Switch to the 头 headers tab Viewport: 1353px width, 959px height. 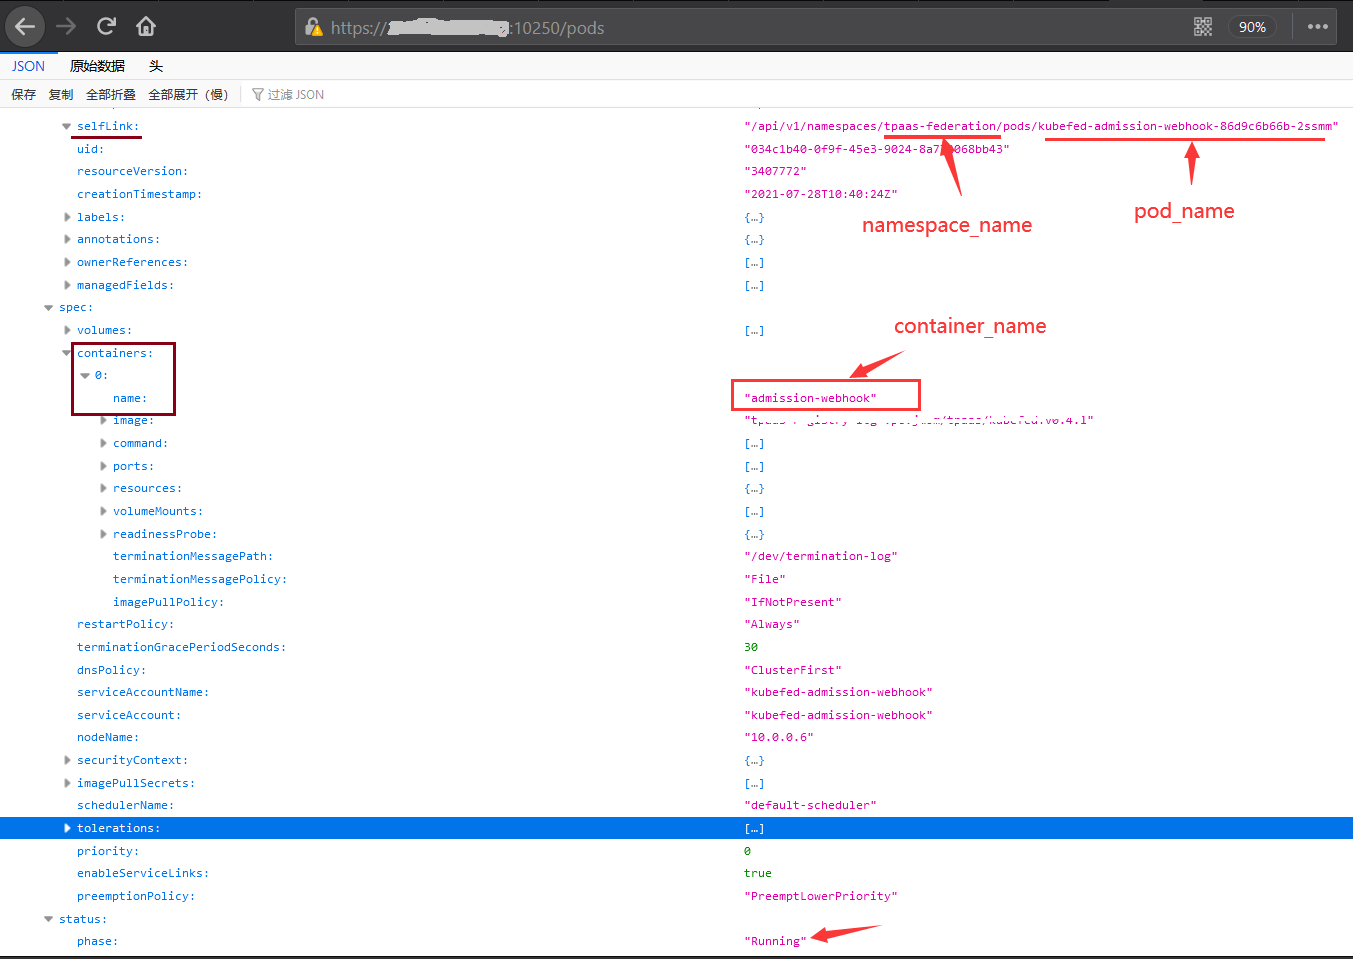(x=155, y=66)
